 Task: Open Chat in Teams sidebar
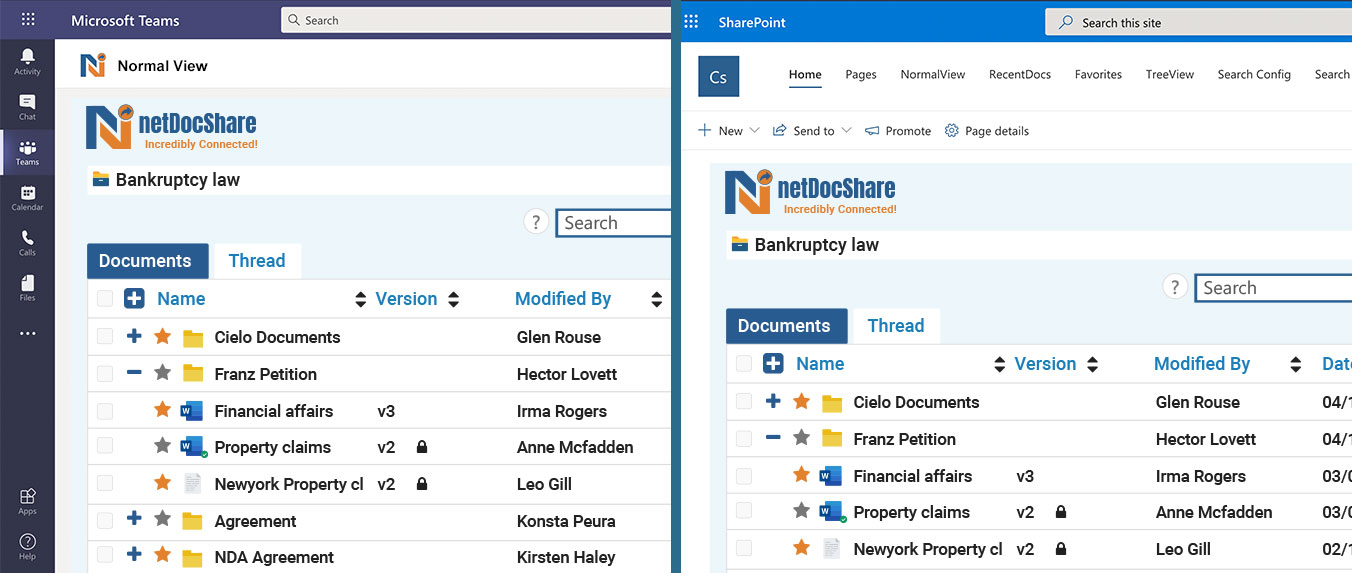click(27, 107)
